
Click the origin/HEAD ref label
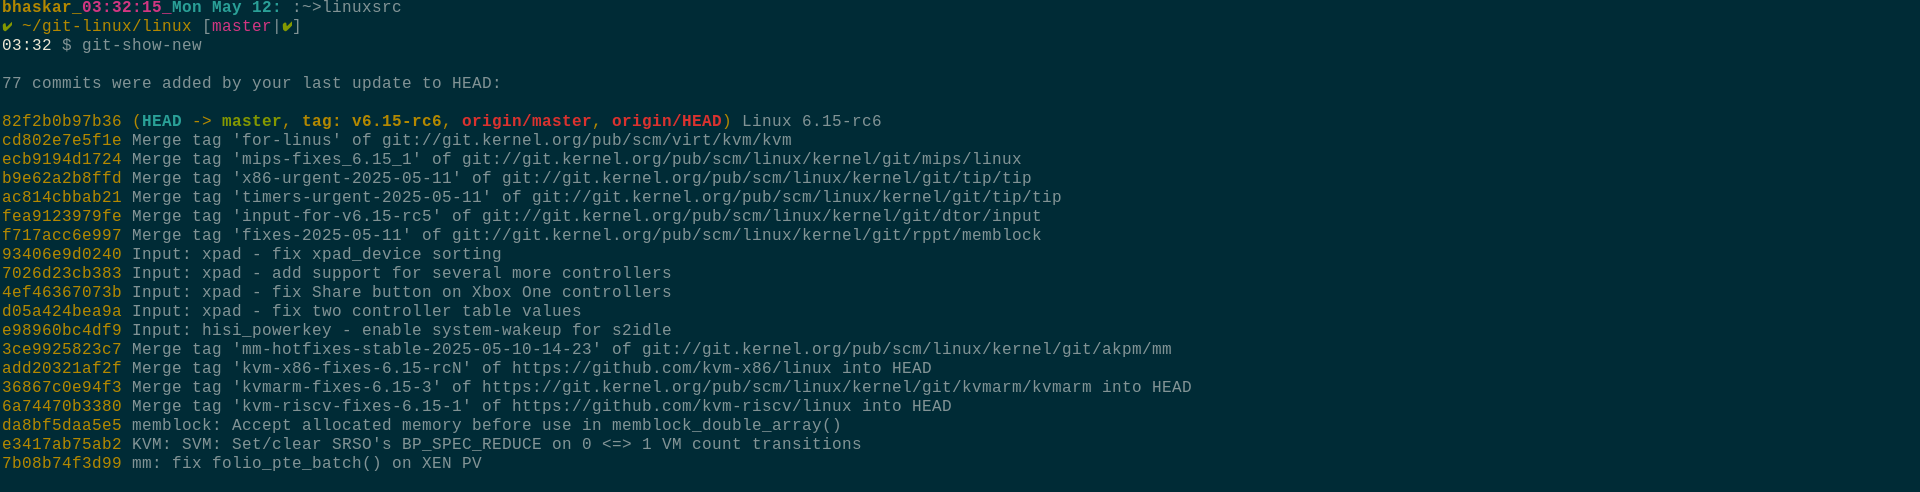coord(667,122)
